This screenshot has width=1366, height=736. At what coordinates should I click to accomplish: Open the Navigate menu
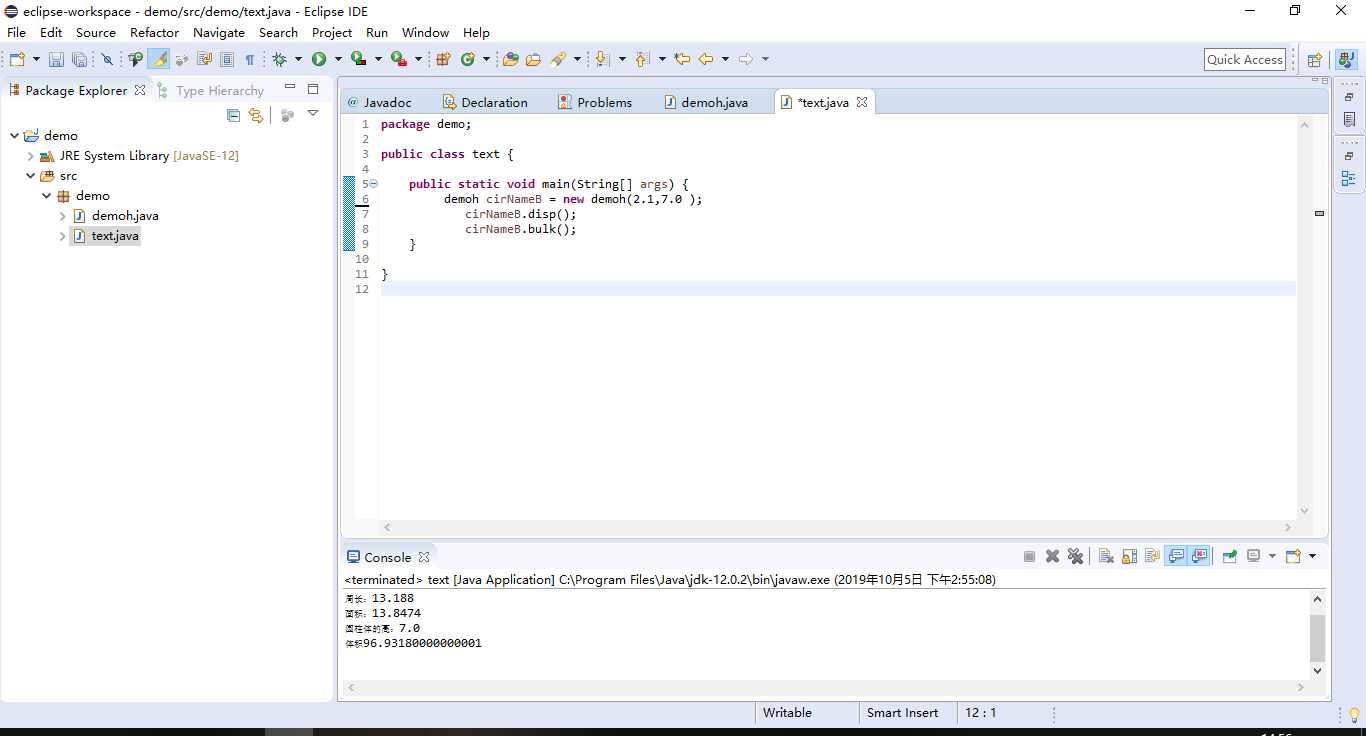[x=219, y=32]
